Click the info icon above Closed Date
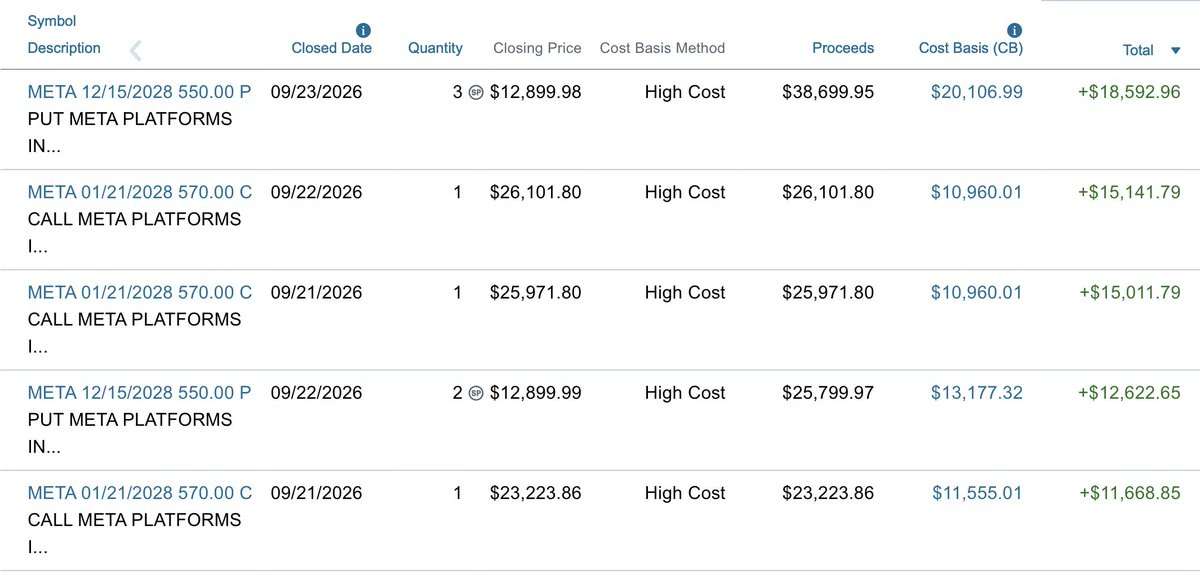Screen dimensions: 1200x579 coord(363,31)
